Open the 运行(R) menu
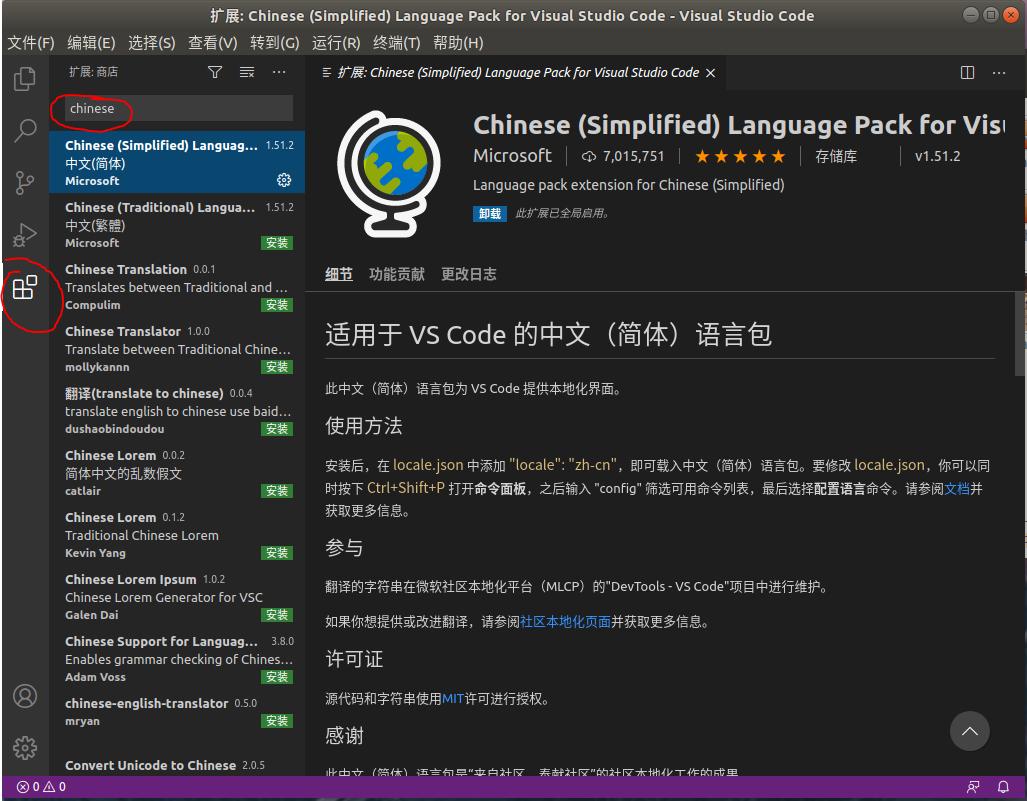The height and width of the screenshot is (801, 1027). 336,43
